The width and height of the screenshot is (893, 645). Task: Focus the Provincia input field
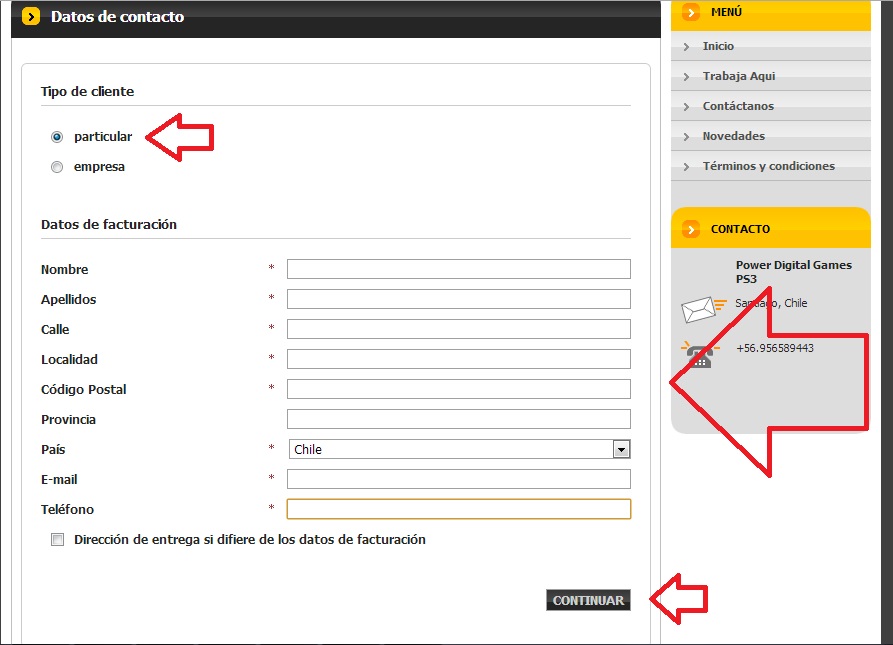tap(459, 419)
